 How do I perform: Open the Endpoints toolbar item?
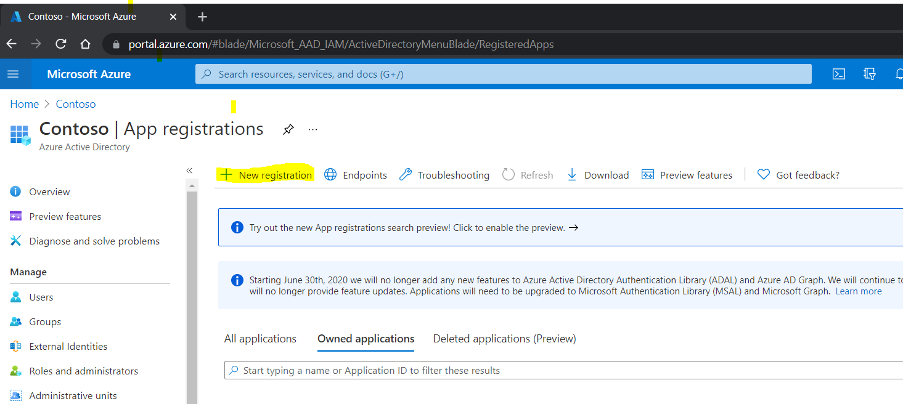tap(355, 175)
